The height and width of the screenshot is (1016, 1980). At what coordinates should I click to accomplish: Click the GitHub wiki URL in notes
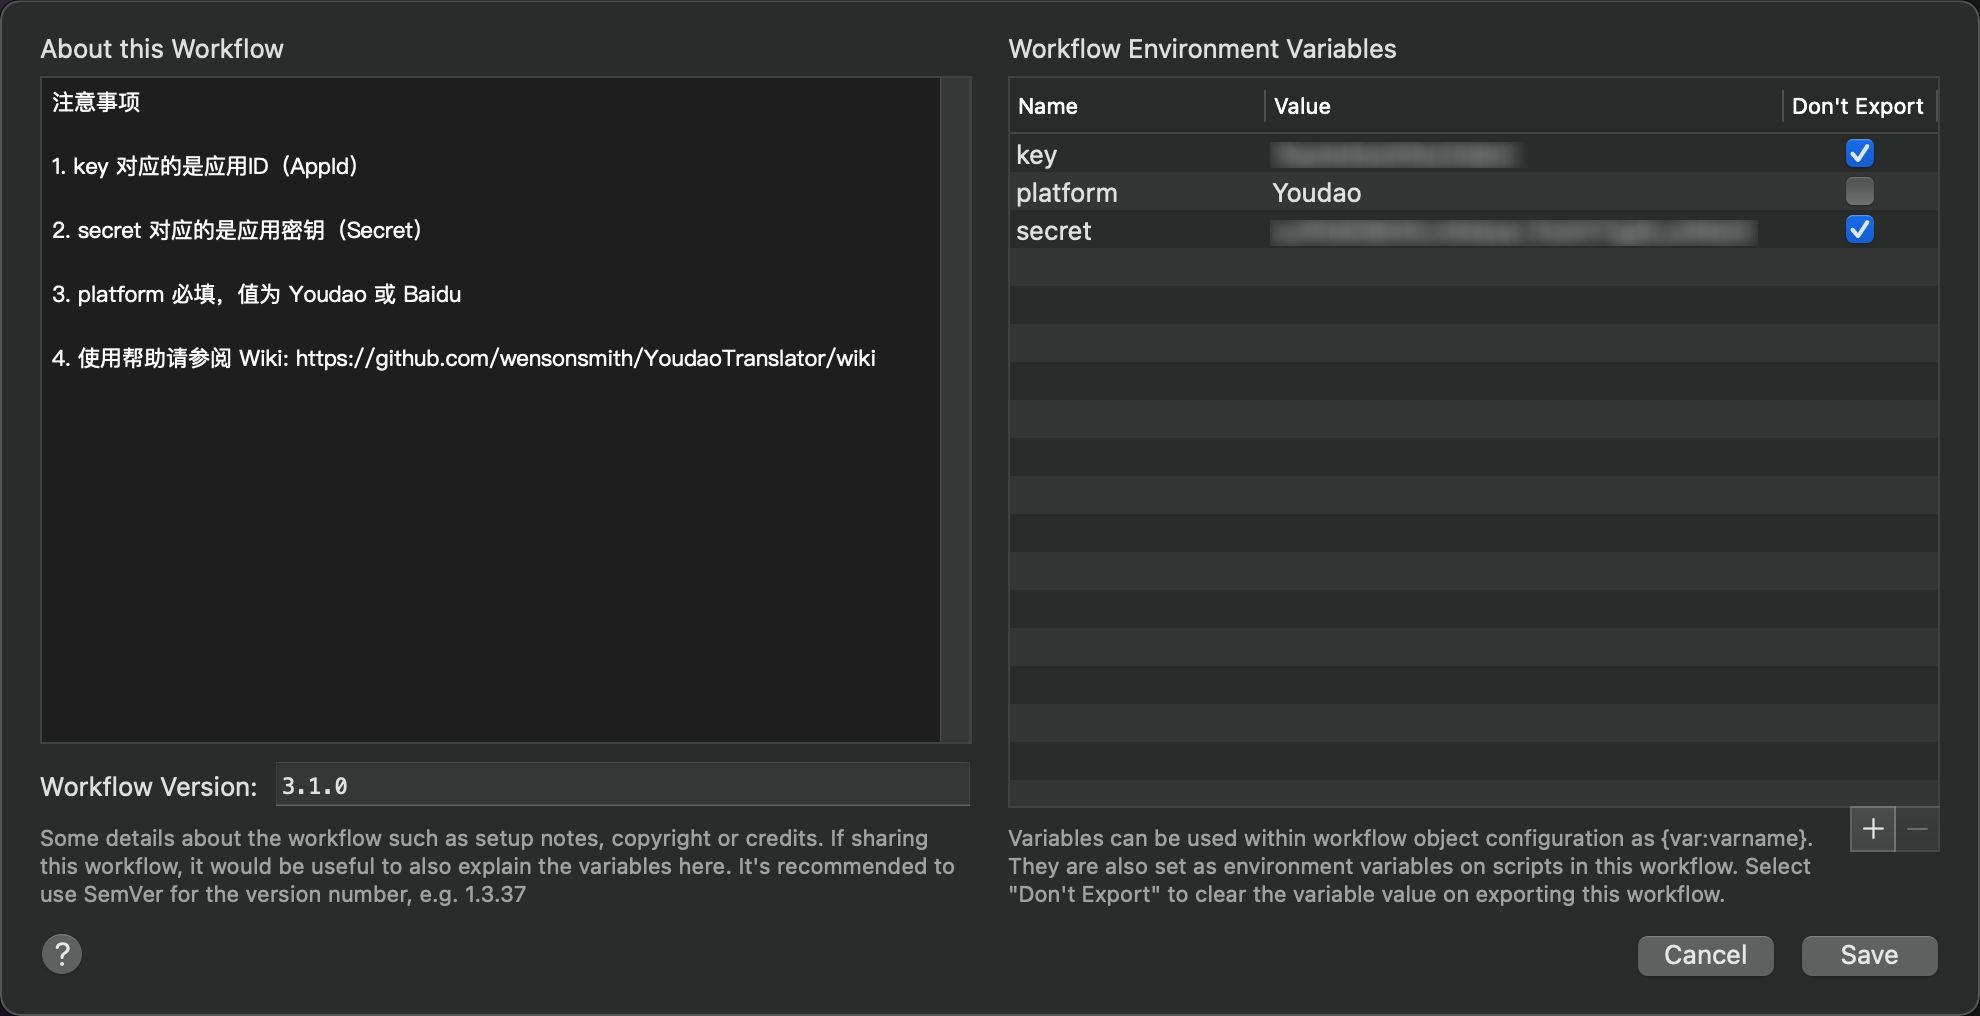[585, 358]
